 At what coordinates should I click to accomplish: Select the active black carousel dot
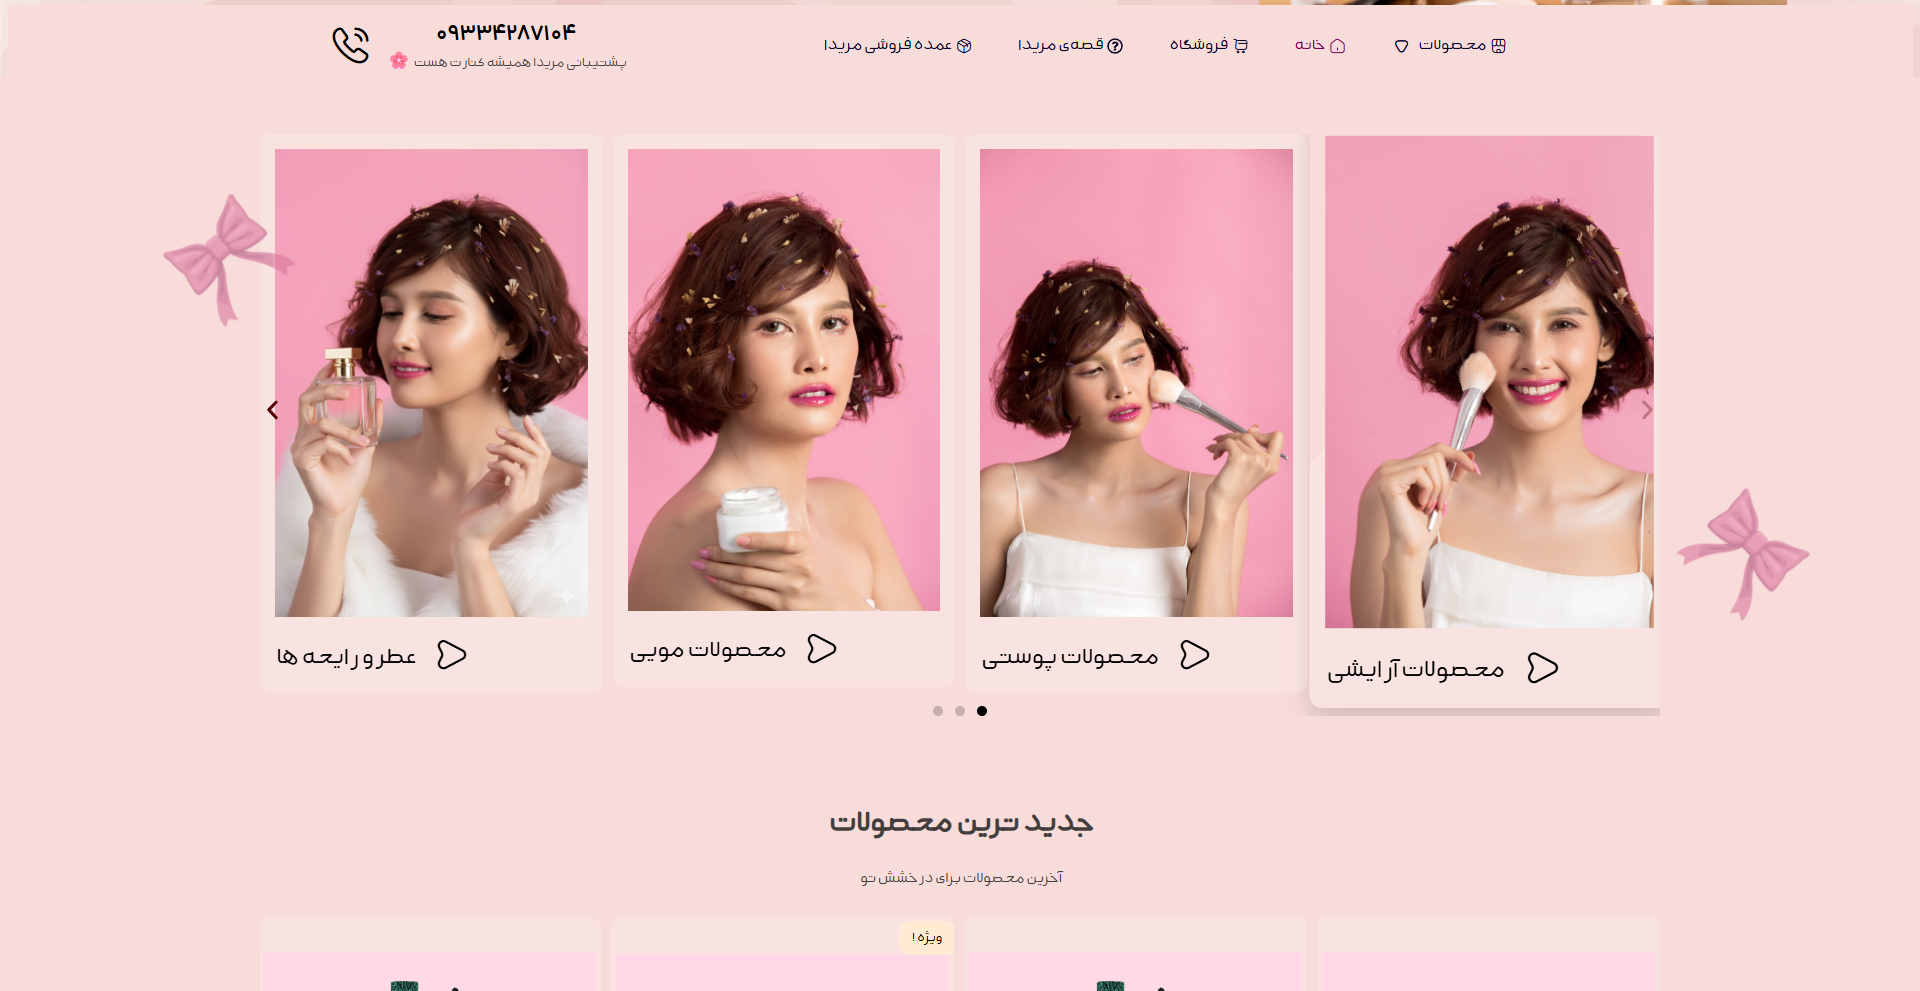pos(982,711)
